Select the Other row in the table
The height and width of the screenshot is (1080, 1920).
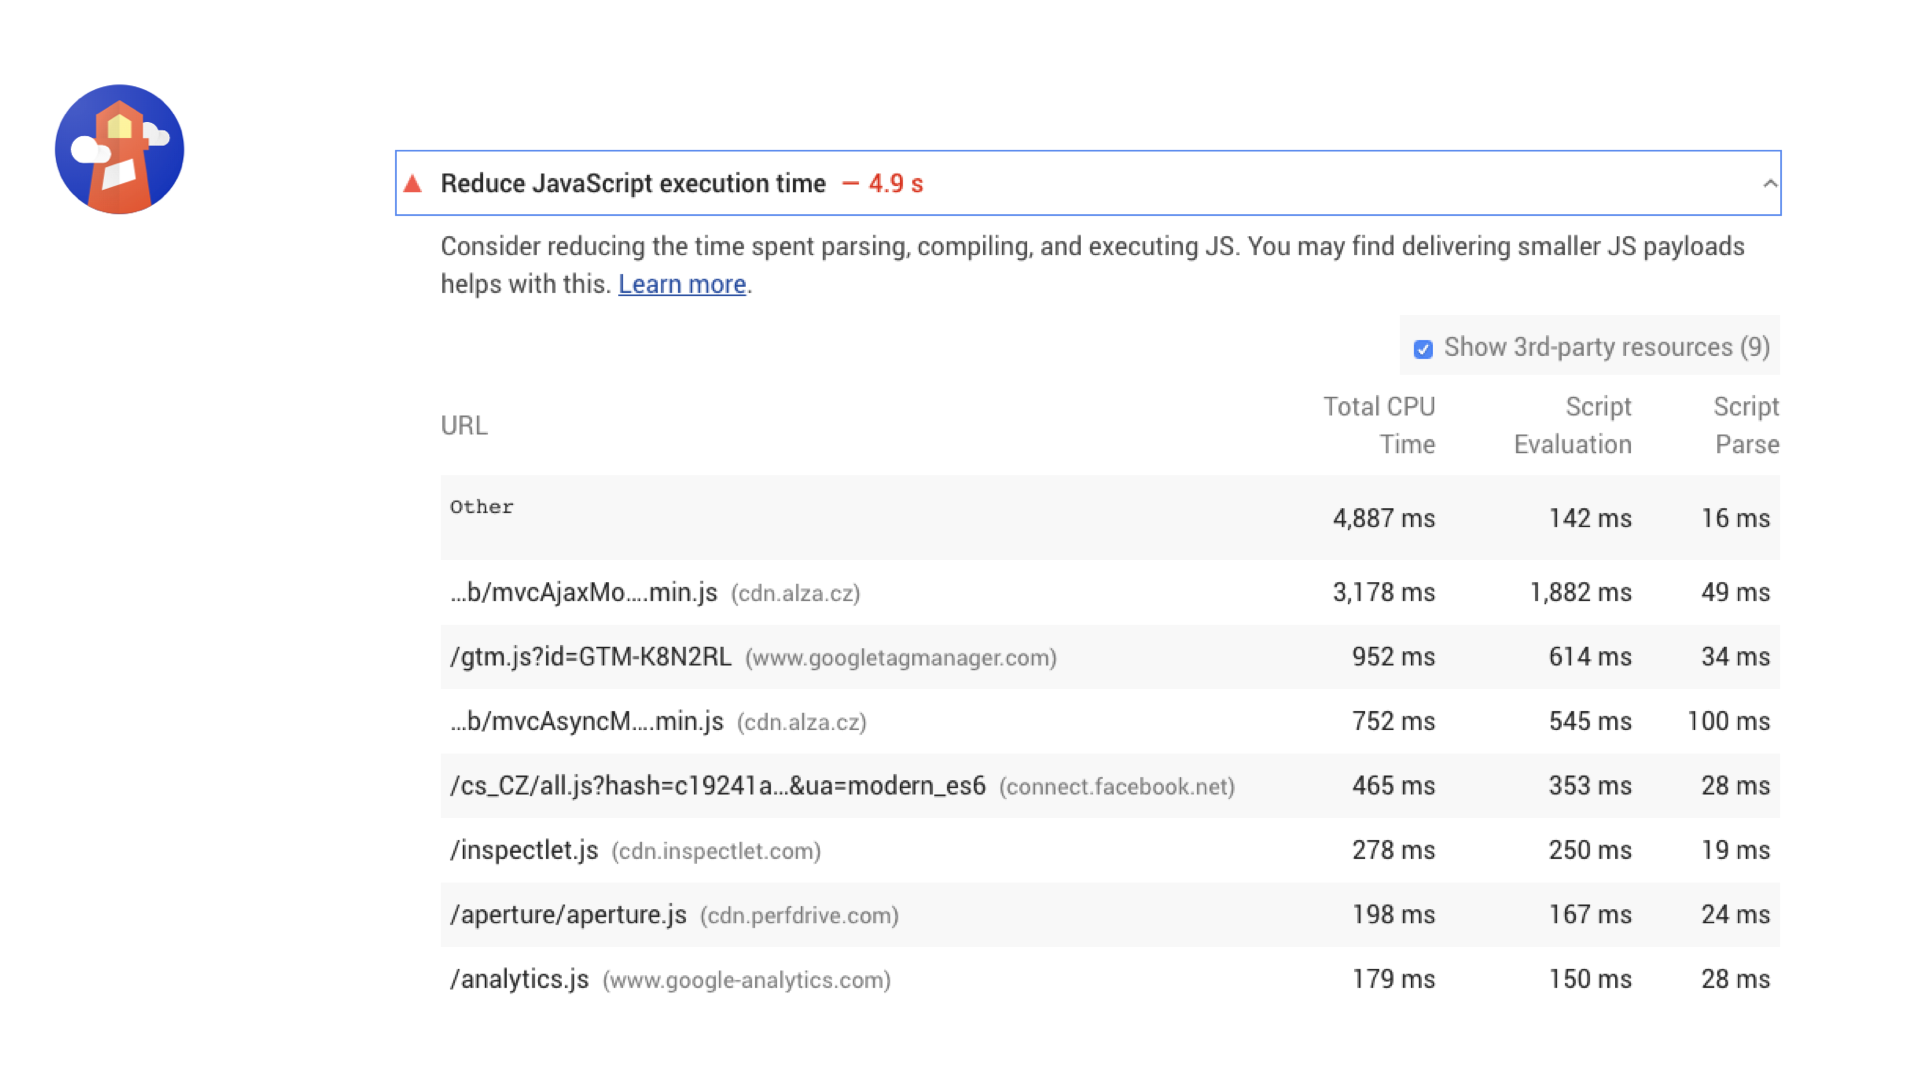(x=482, y=507)
